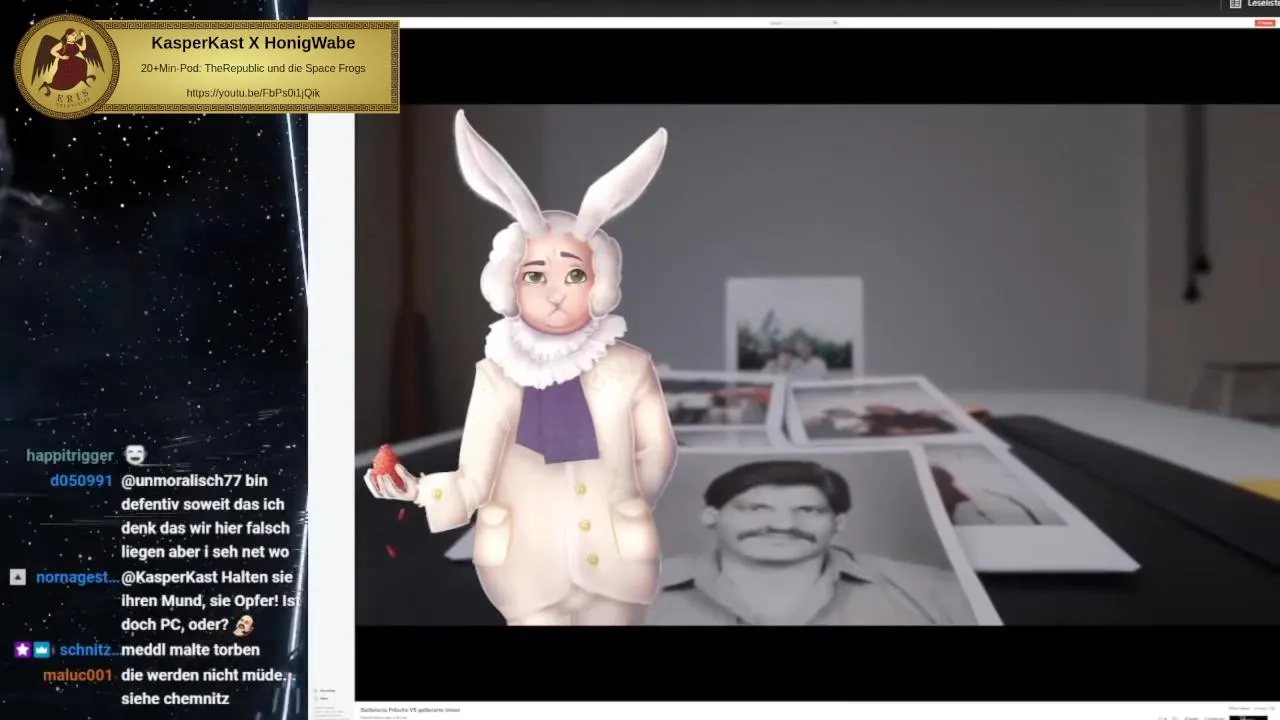Click the 'meddl malte torben' chat message
Image resolution: width=1280 pixels, height=720 pixels.
tap(190, 650)
